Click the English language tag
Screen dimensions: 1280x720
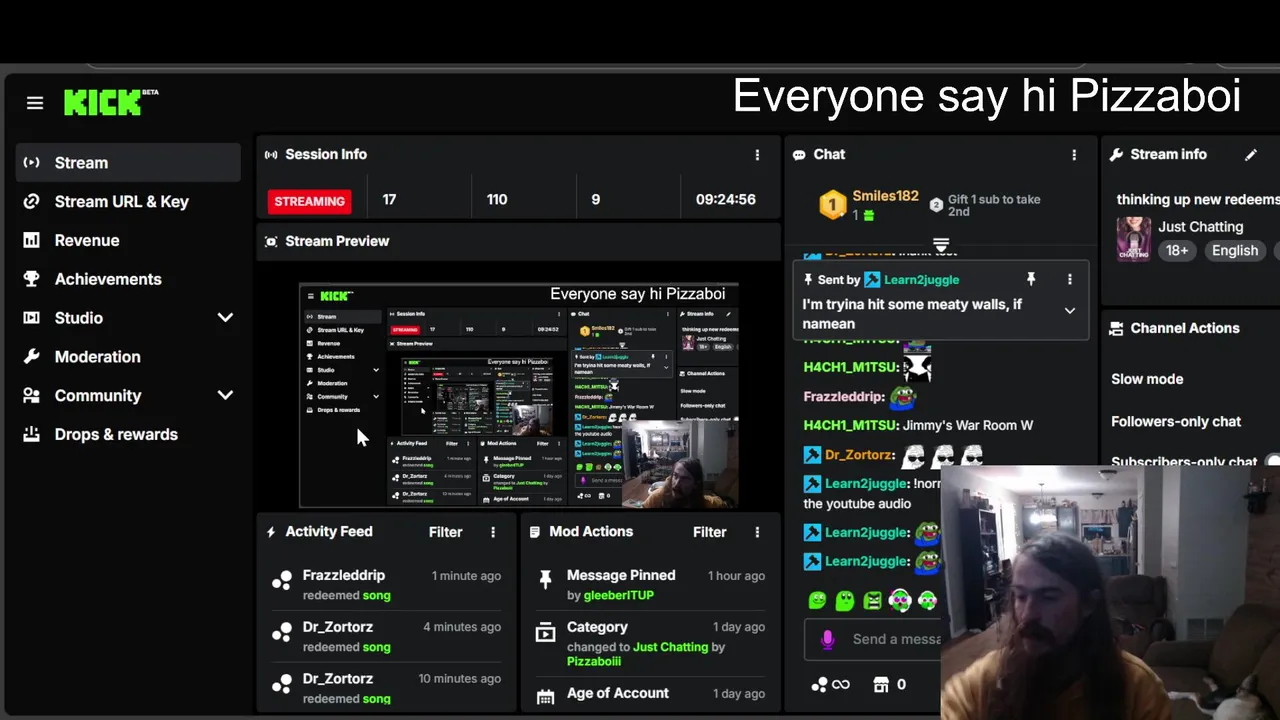coord(1235,251)
